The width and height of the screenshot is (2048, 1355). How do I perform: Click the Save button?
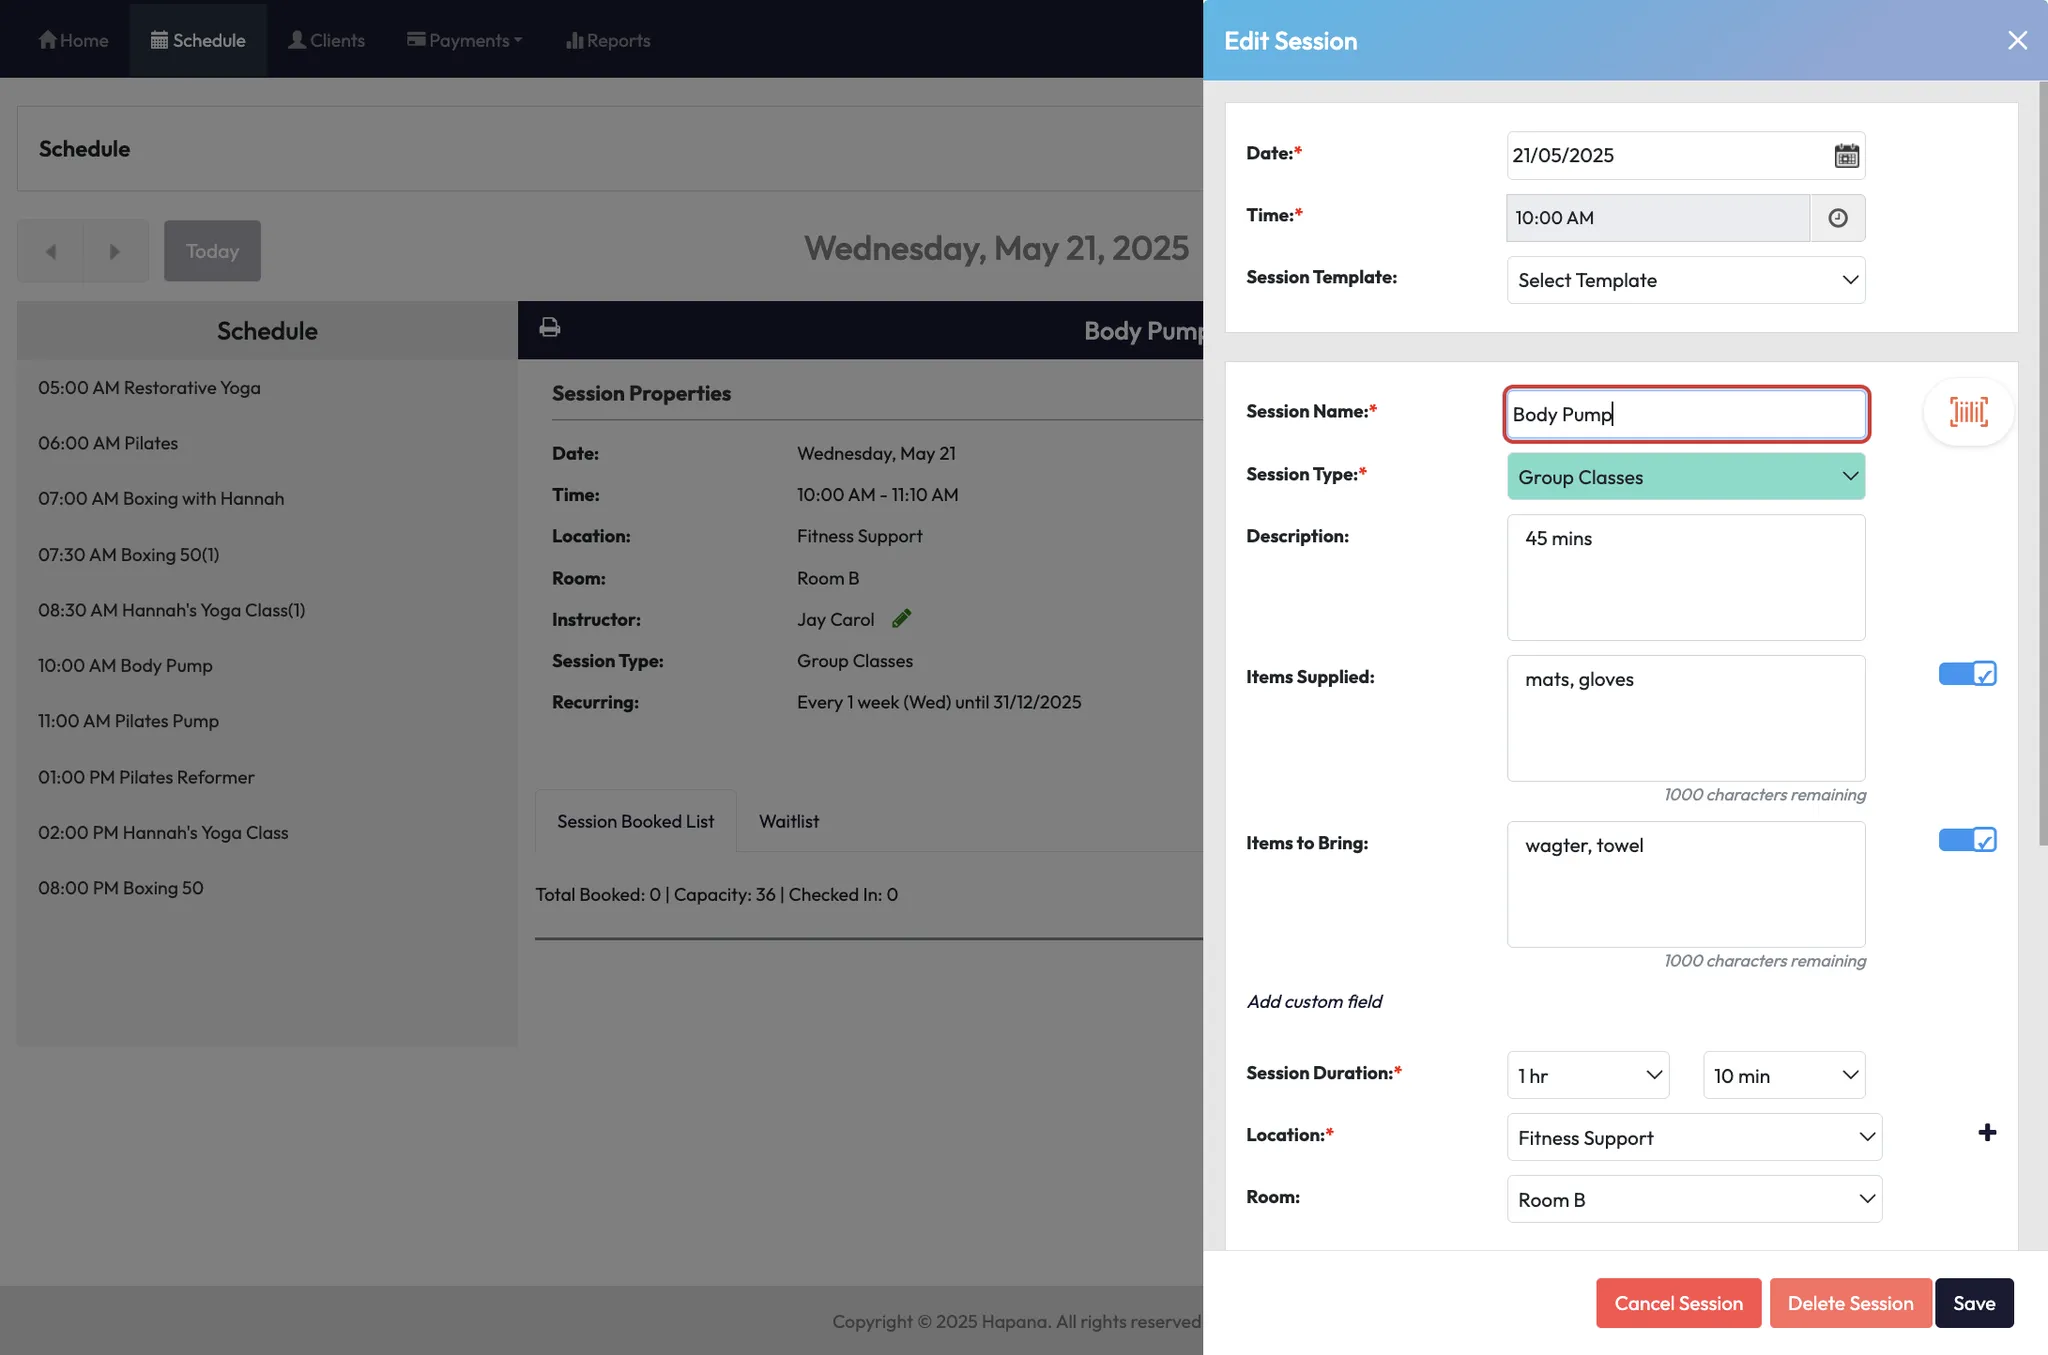click(x=1973, y=1303)
